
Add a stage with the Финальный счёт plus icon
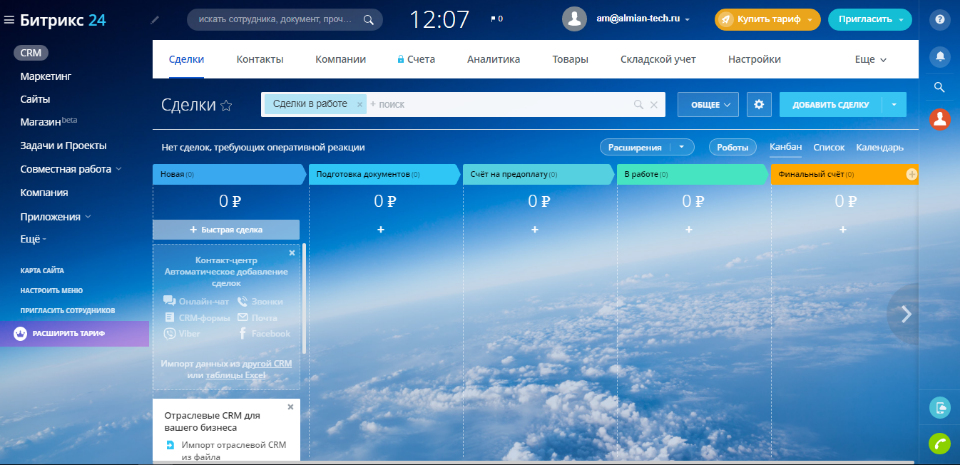tap(912, 174)
